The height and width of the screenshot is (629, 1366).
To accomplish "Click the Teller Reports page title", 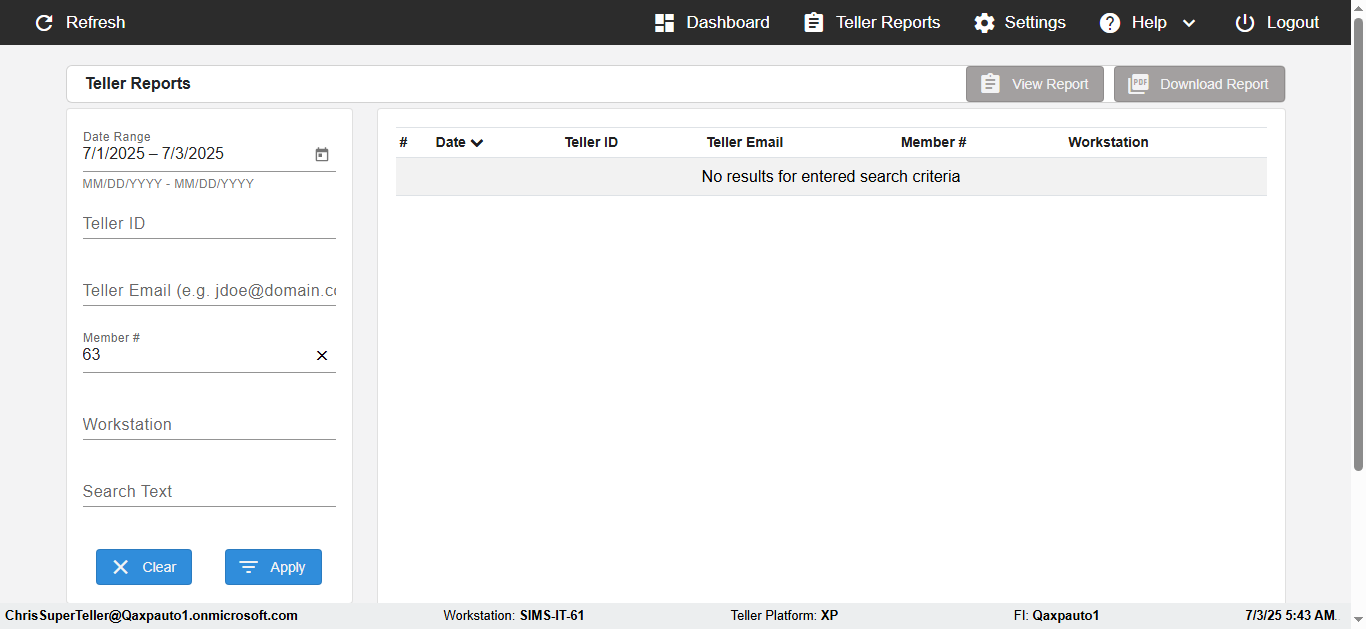I will click(x=138, y=84).
